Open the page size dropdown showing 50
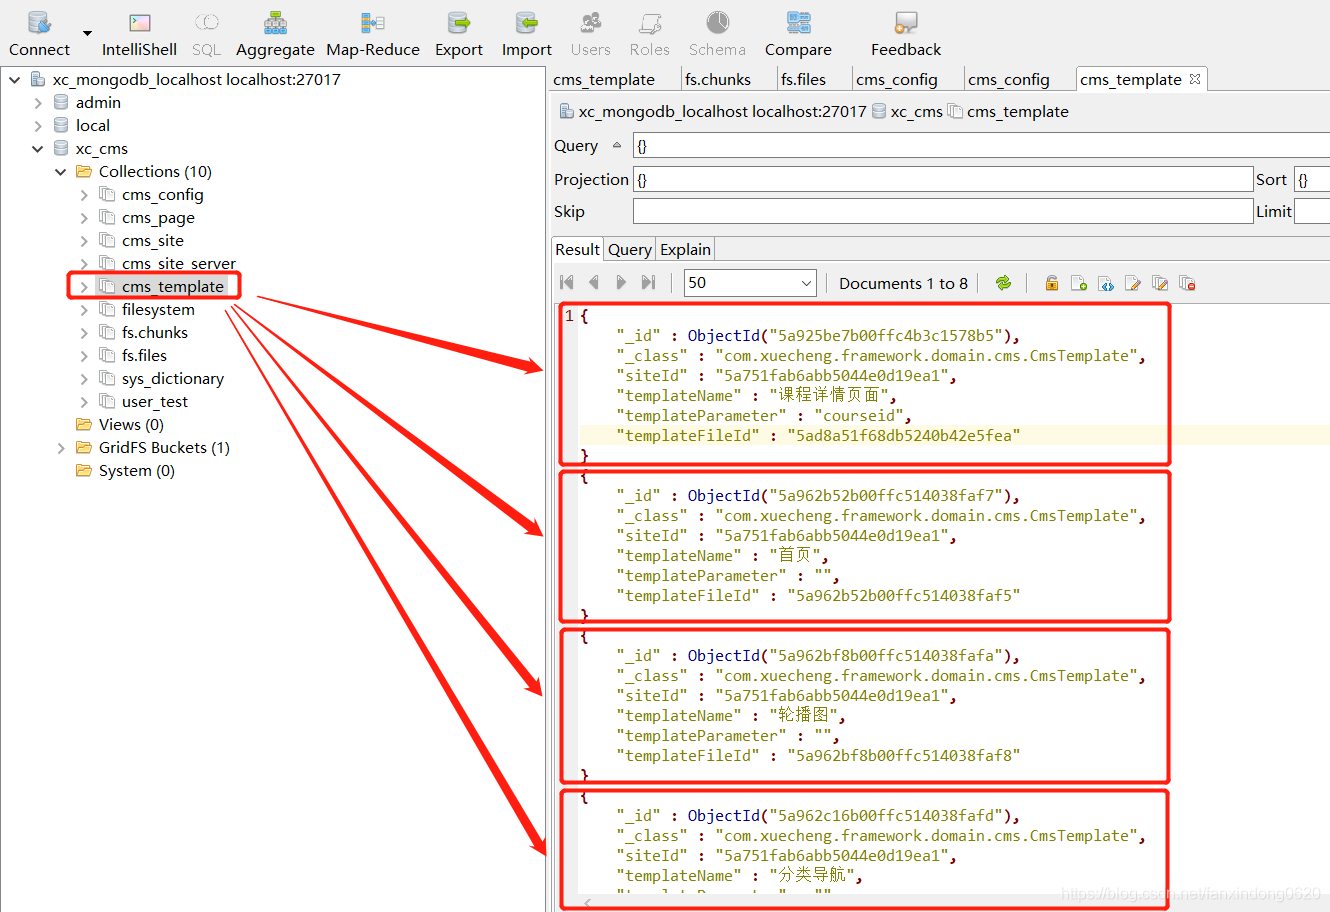The image size is (1330, 912). [806, 284]
